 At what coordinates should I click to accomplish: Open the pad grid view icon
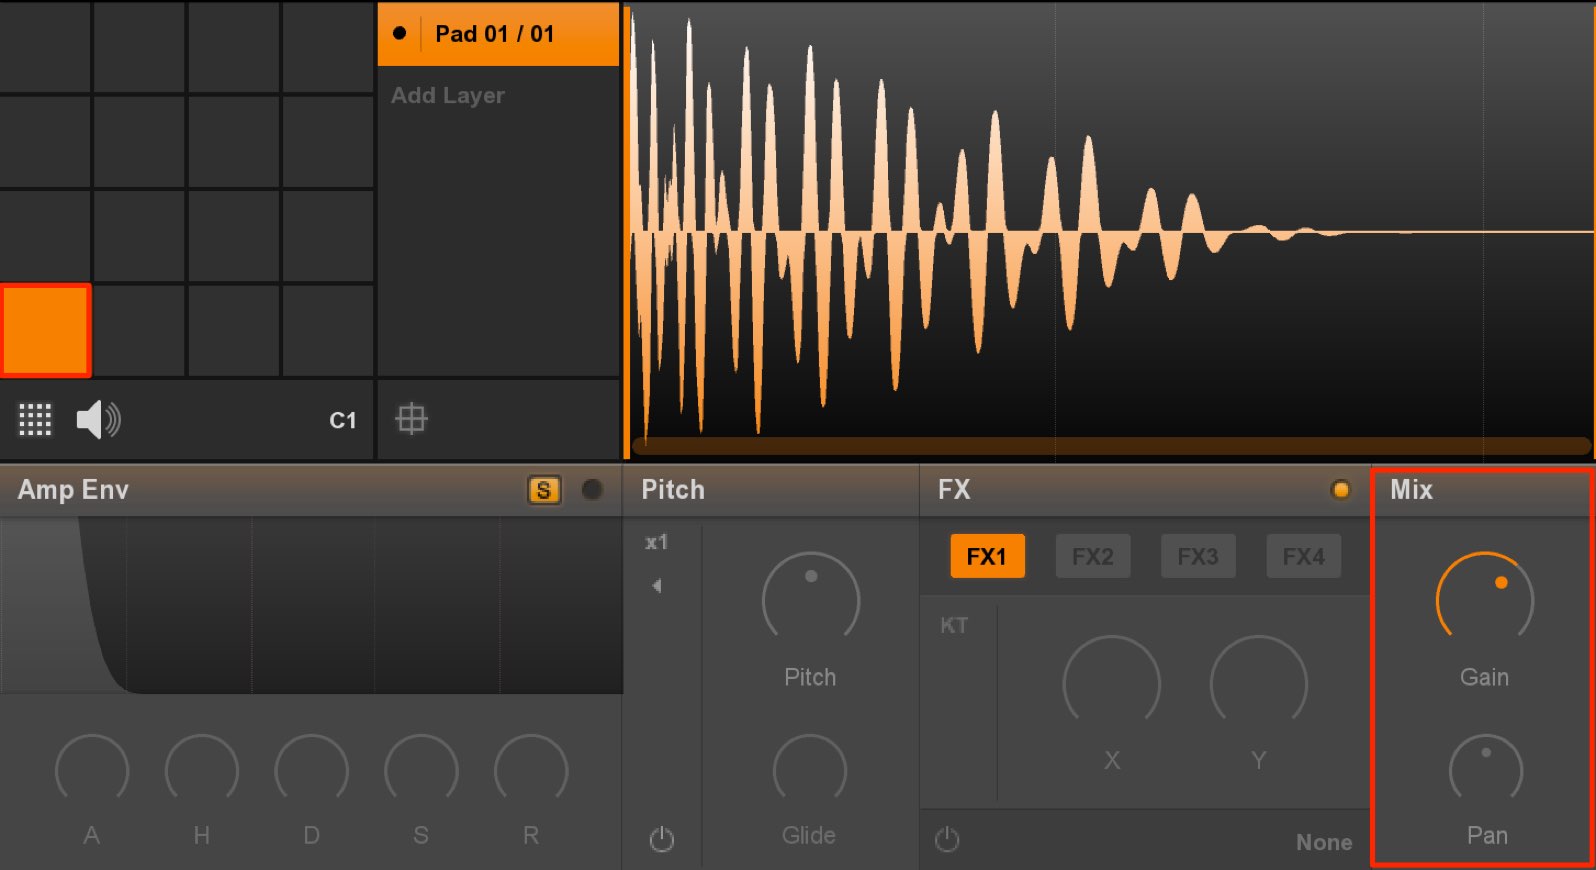[35, 420]
